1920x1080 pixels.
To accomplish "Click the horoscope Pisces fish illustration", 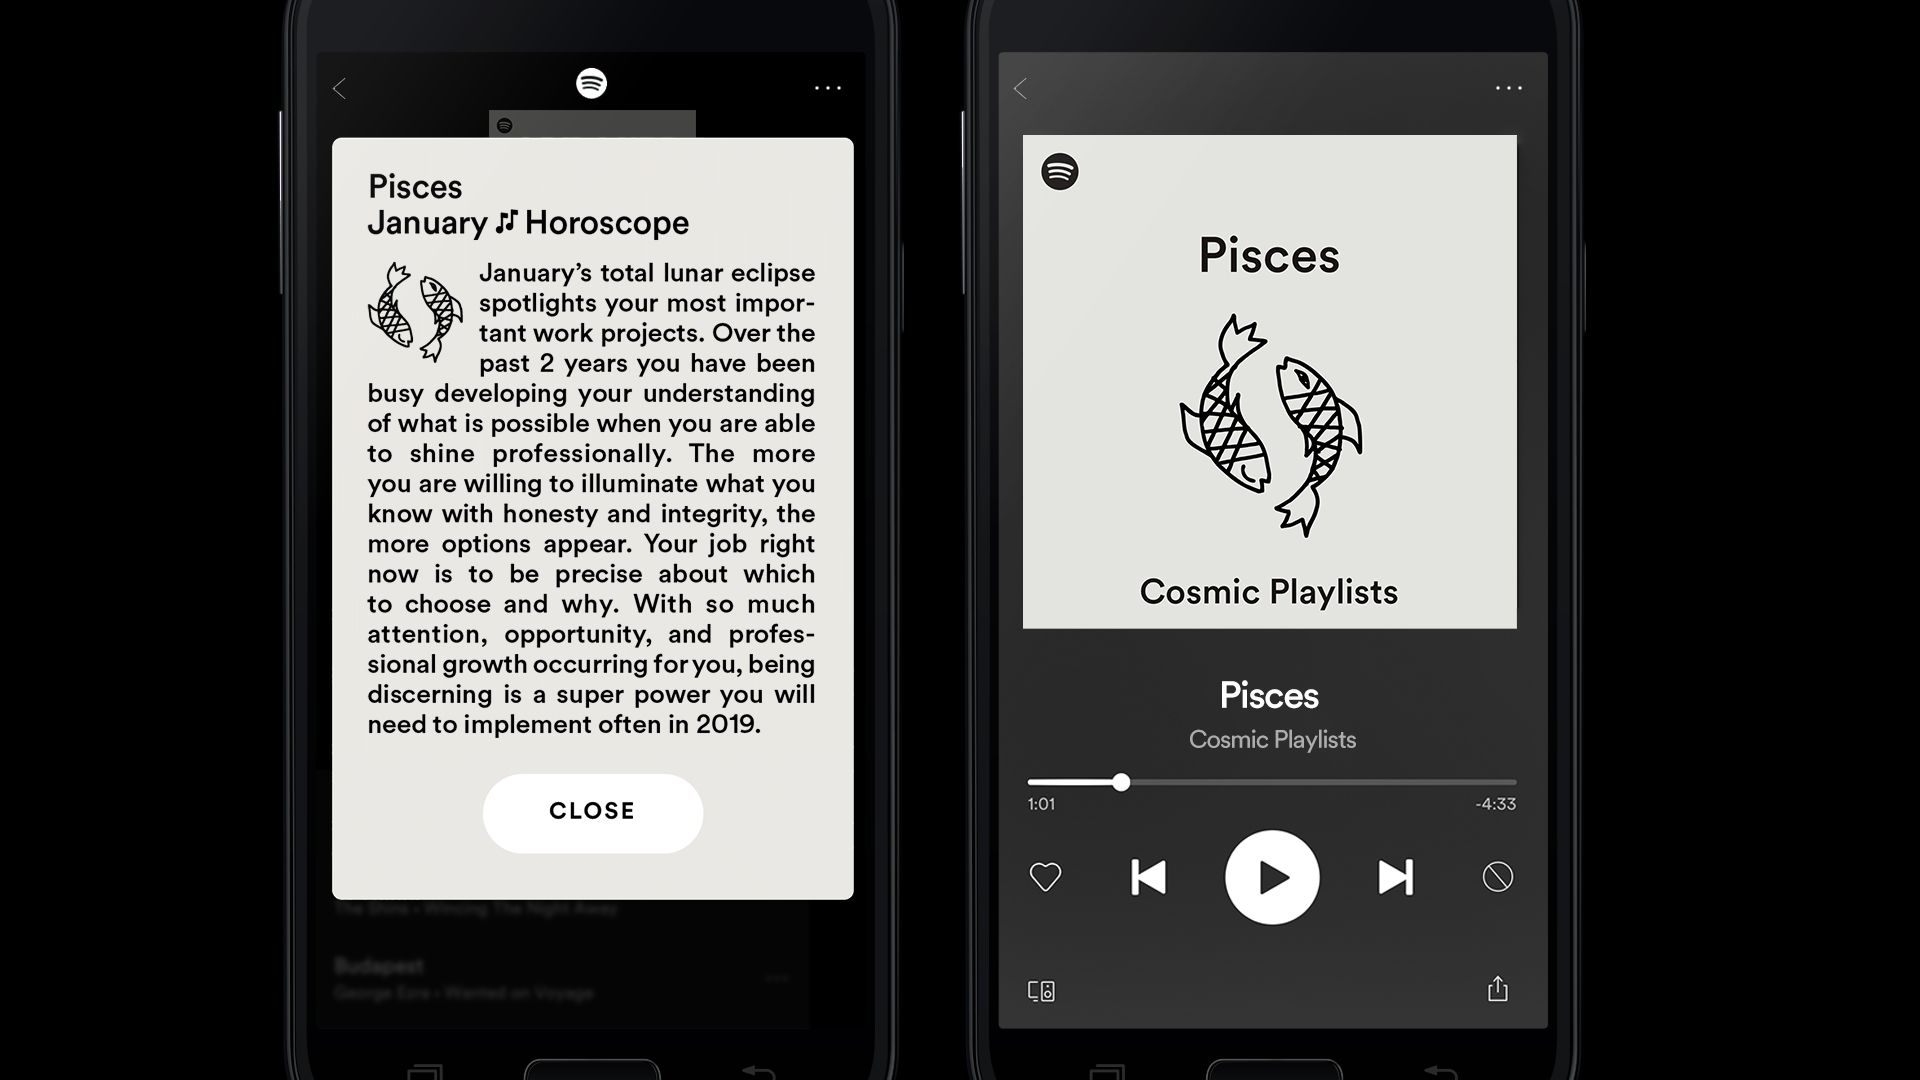I will (413, 306).
